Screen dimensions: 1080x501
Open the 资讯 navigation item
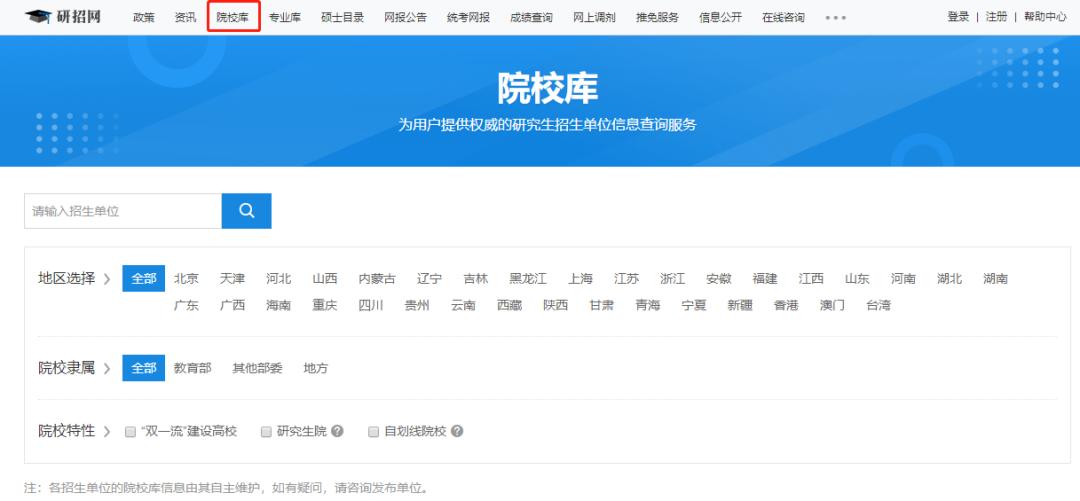185,17
